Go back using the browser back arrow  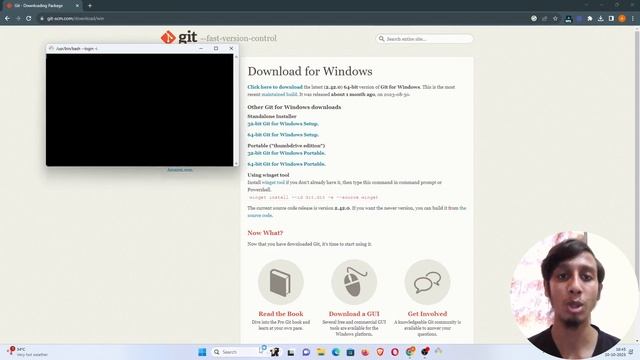coord(7,18)
